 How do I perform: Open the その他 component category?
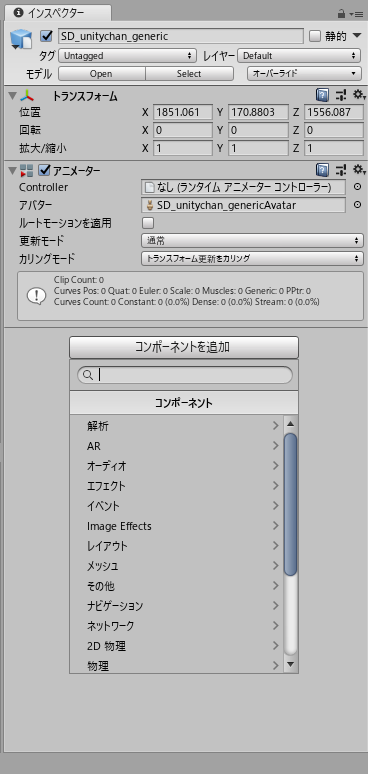point(177,586)
